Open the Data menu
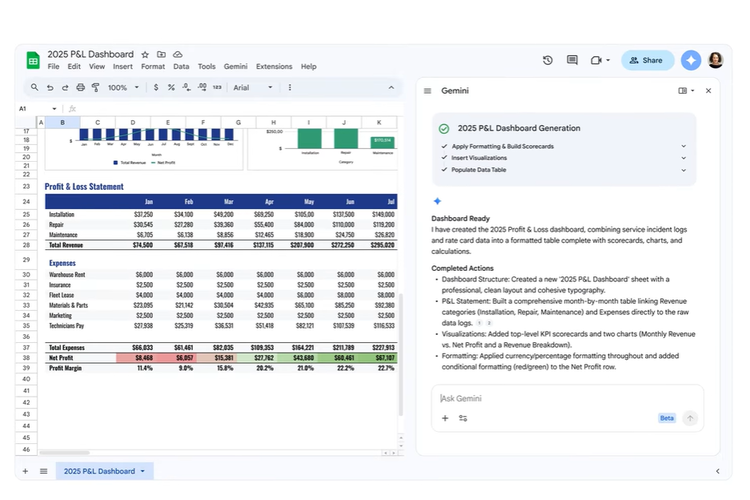 (181, 67)
